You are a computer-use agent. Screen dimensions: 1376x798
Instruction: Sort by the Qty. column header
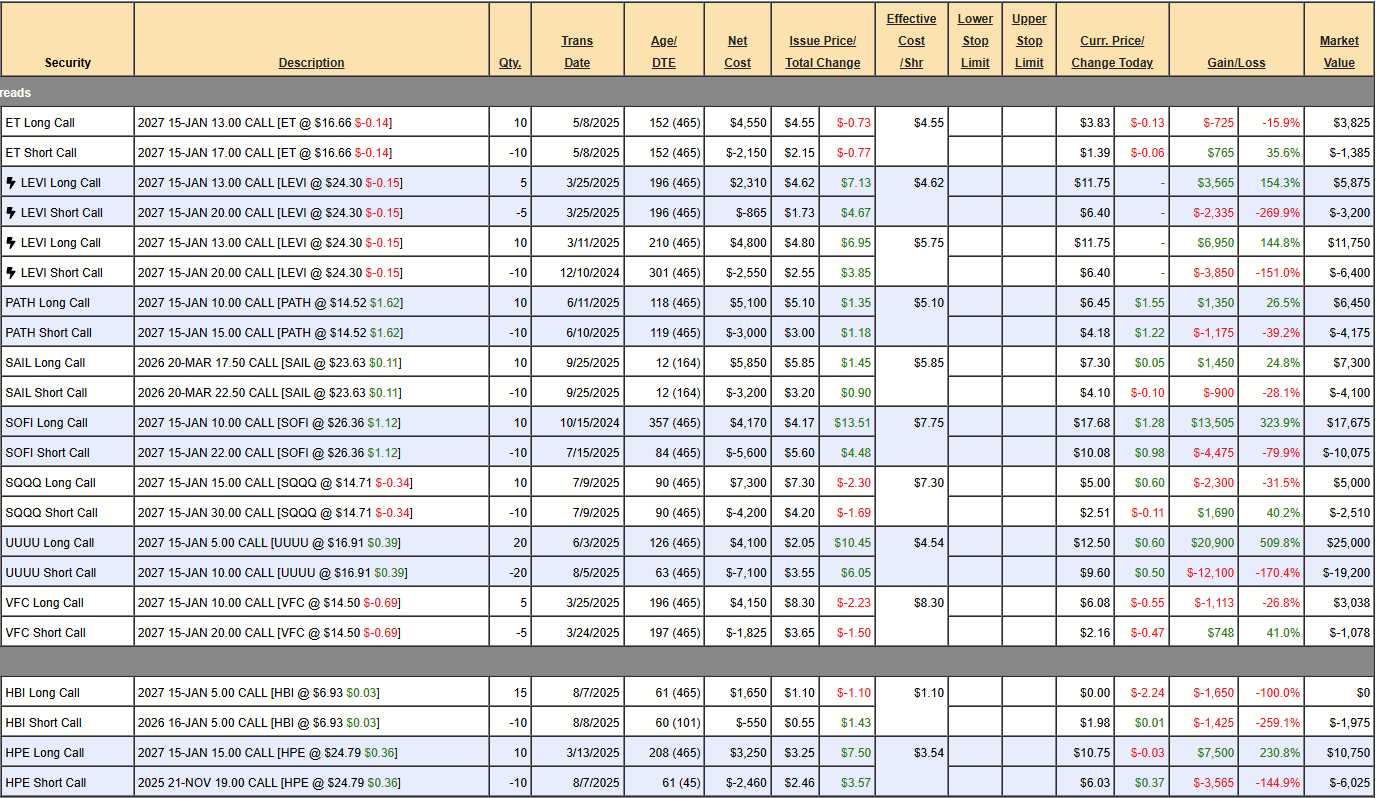click(x=510, y=63)
